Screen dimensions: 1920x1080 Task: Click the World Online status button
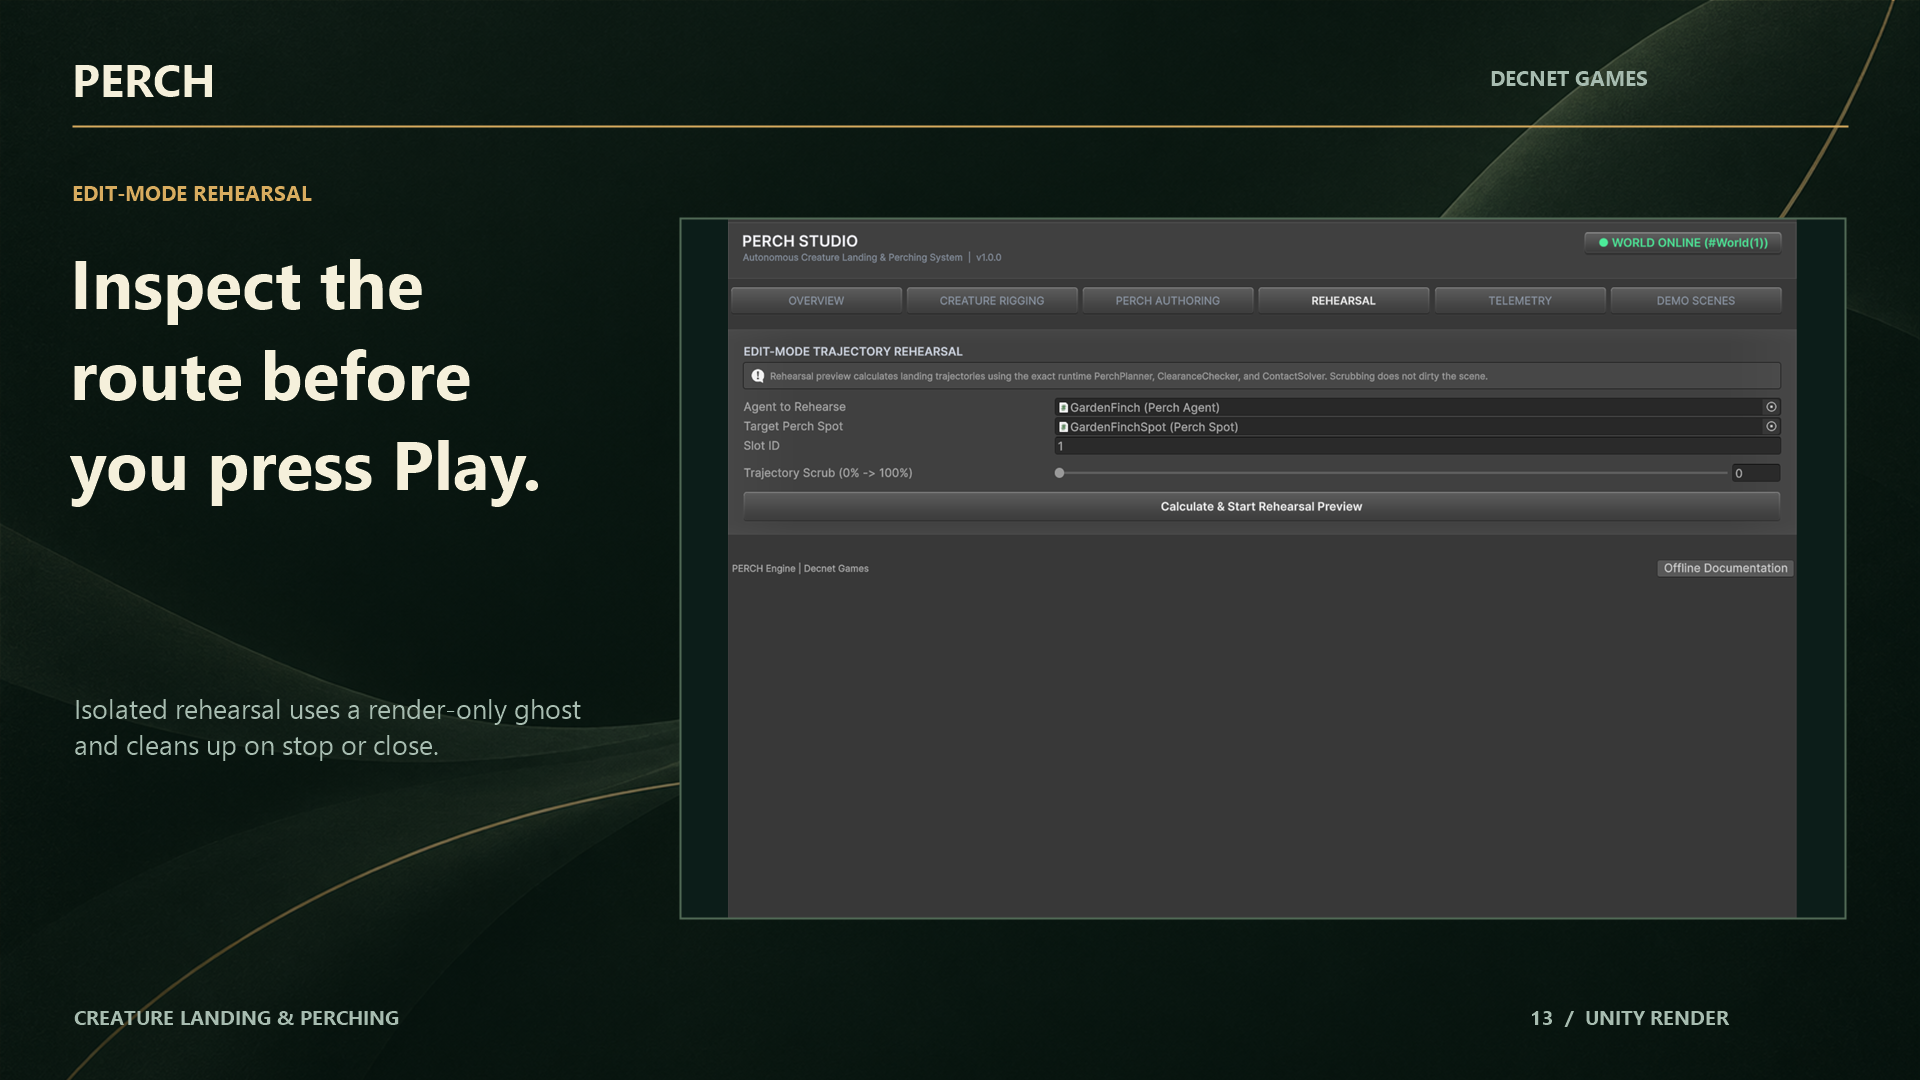[1683, 243]
